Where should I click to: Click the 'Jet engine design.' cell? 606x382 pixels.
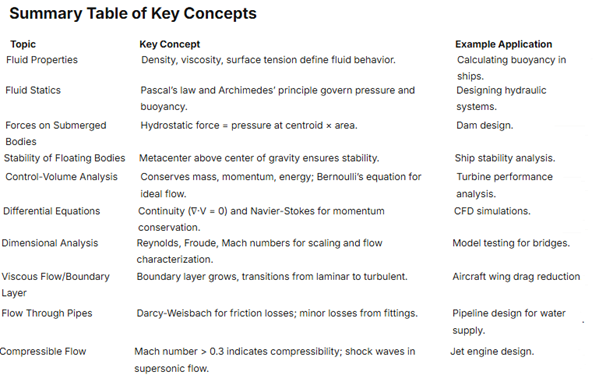click(x=492, y=351)
